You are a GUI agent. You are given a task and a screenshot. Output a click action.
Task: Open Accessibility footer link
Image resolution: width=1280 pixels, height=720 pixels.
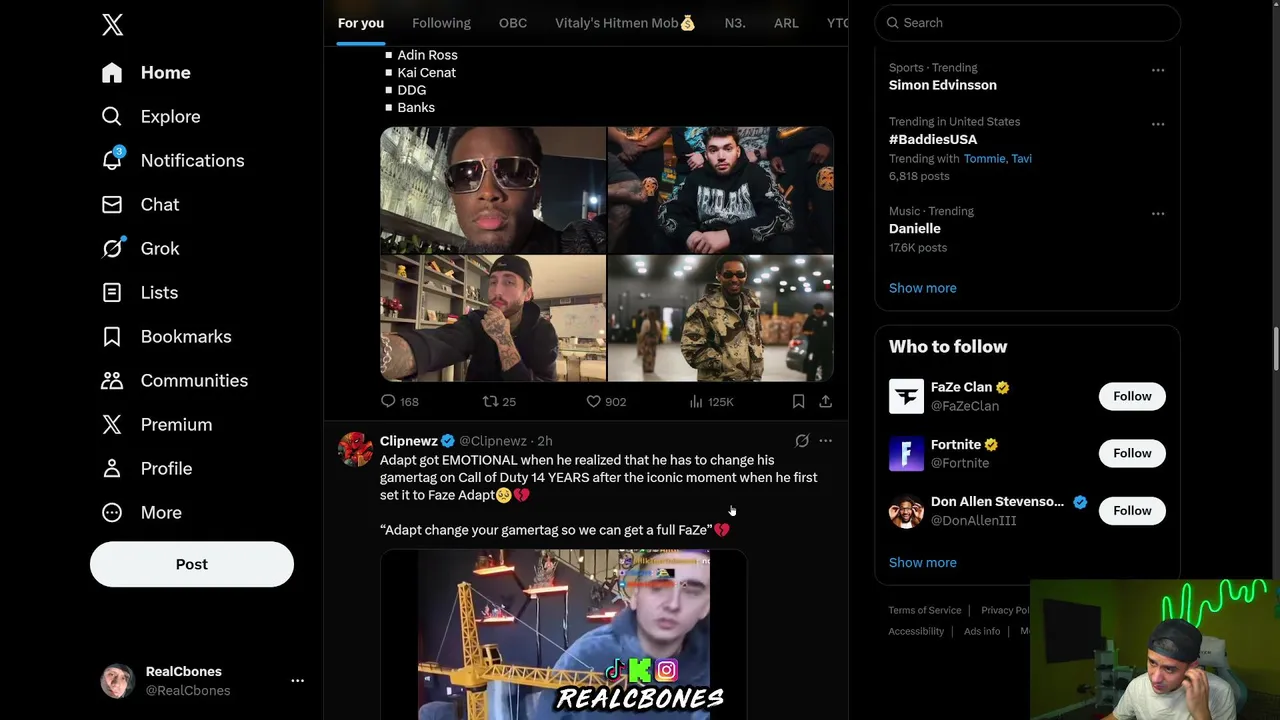pyautogui.click(x=916, y=631)
